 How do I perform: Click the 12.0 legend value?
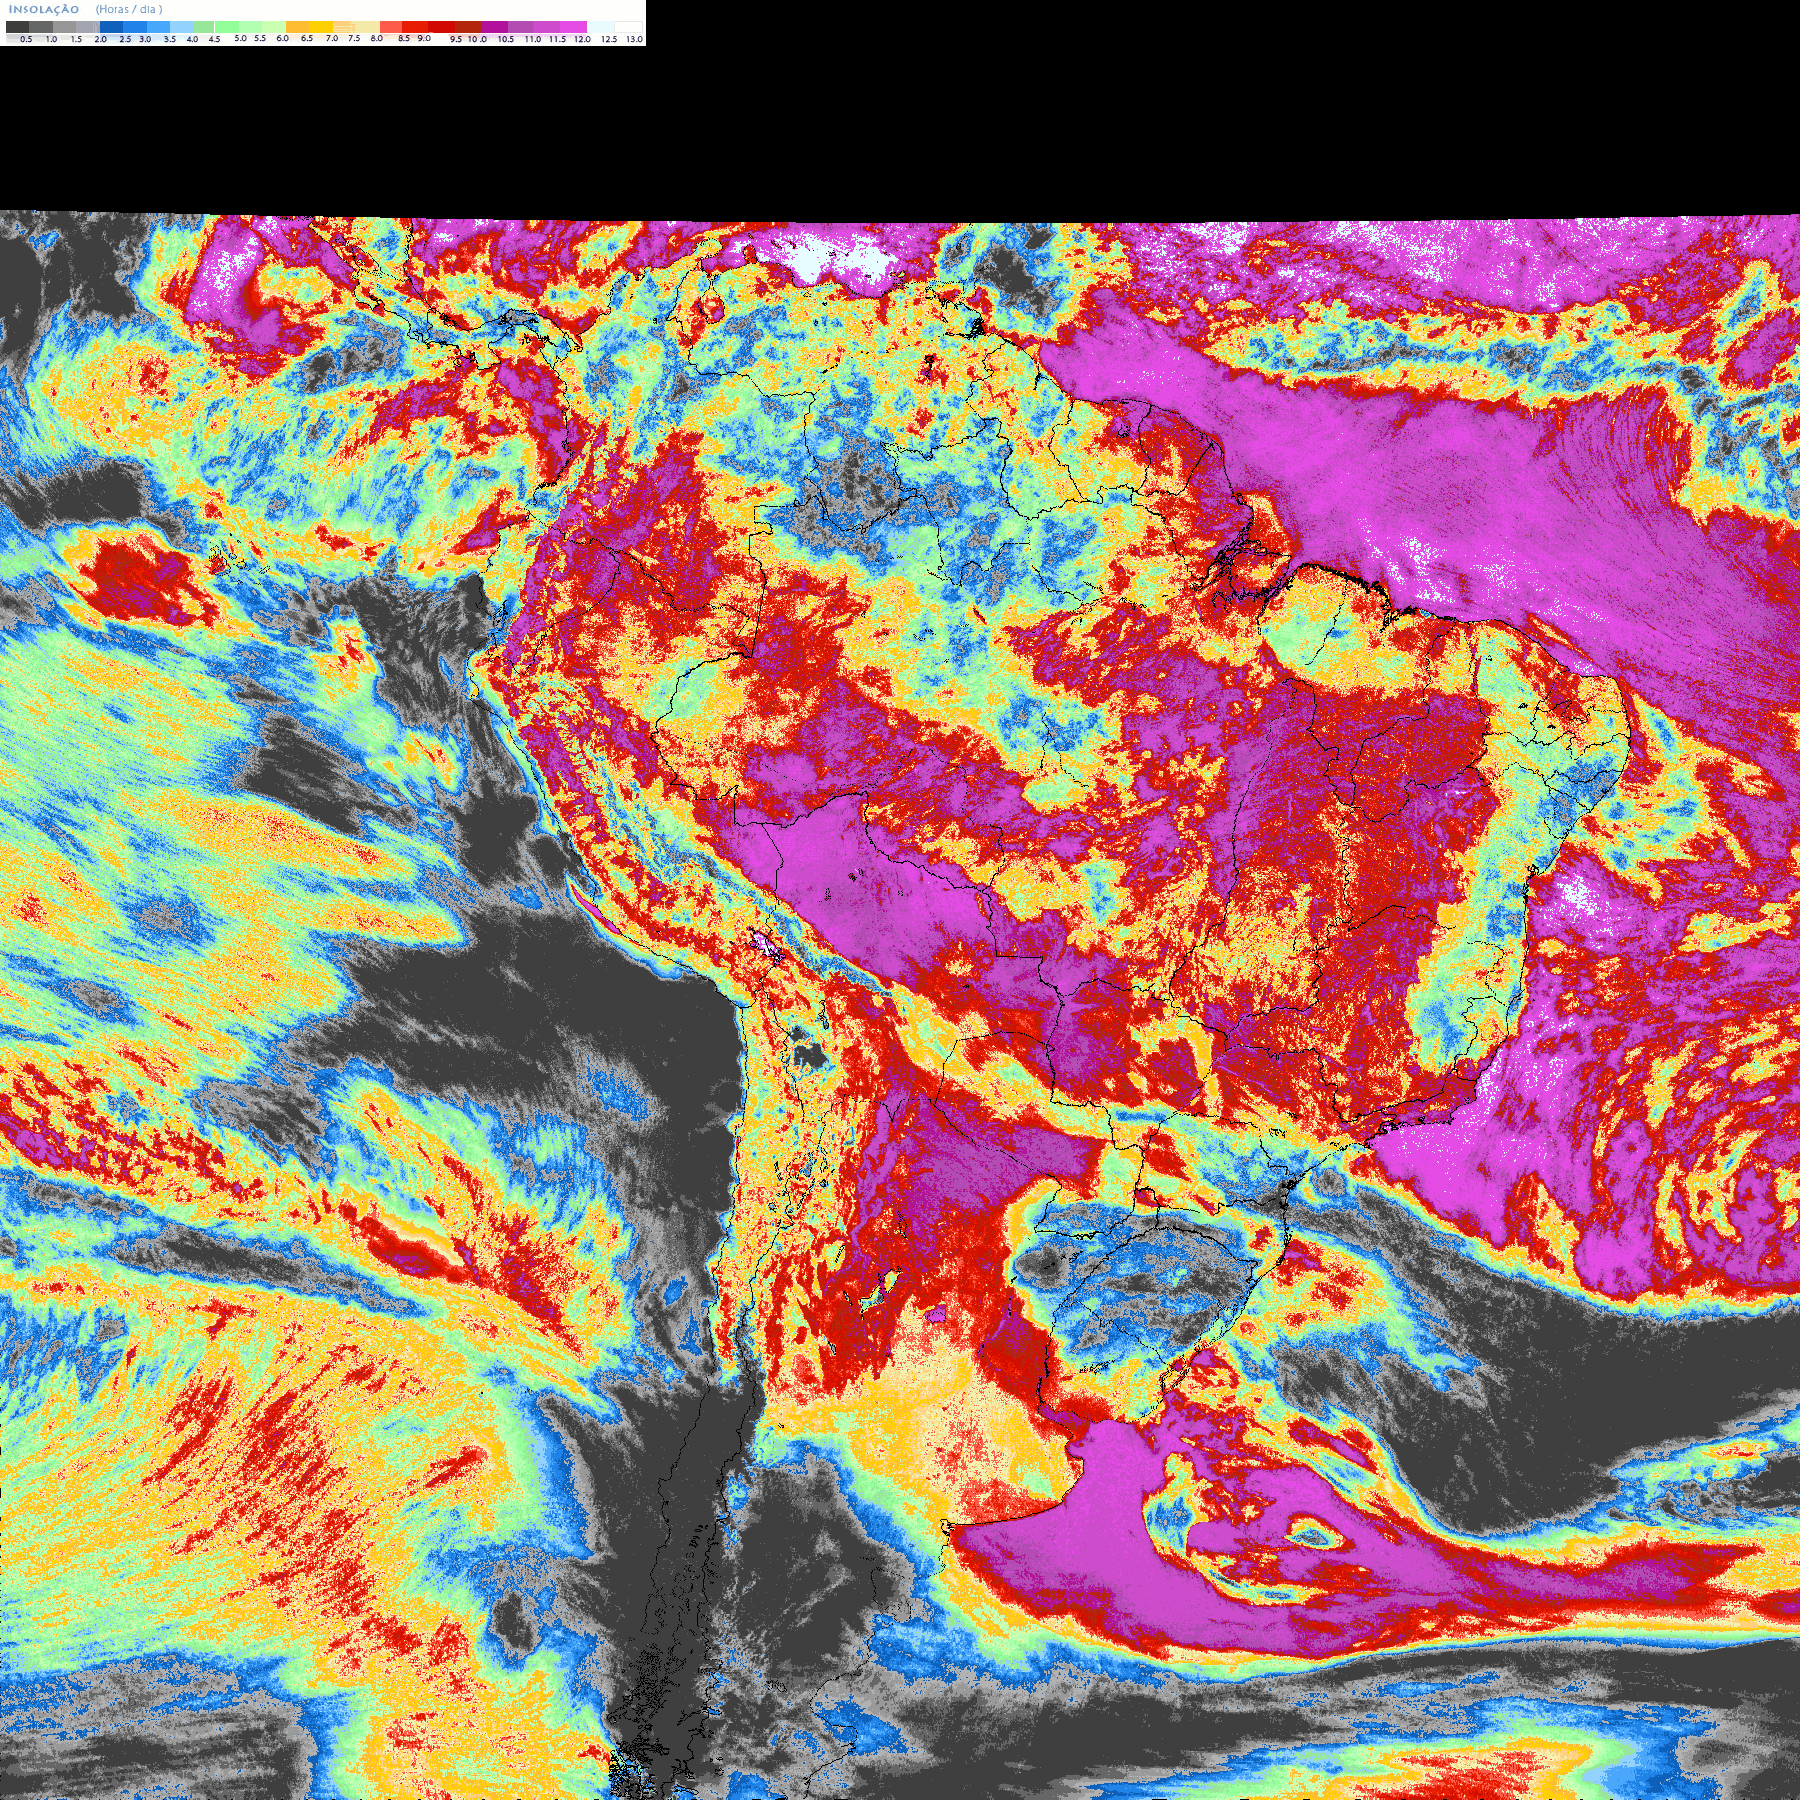pyautogui.click(x=582, y=39)
